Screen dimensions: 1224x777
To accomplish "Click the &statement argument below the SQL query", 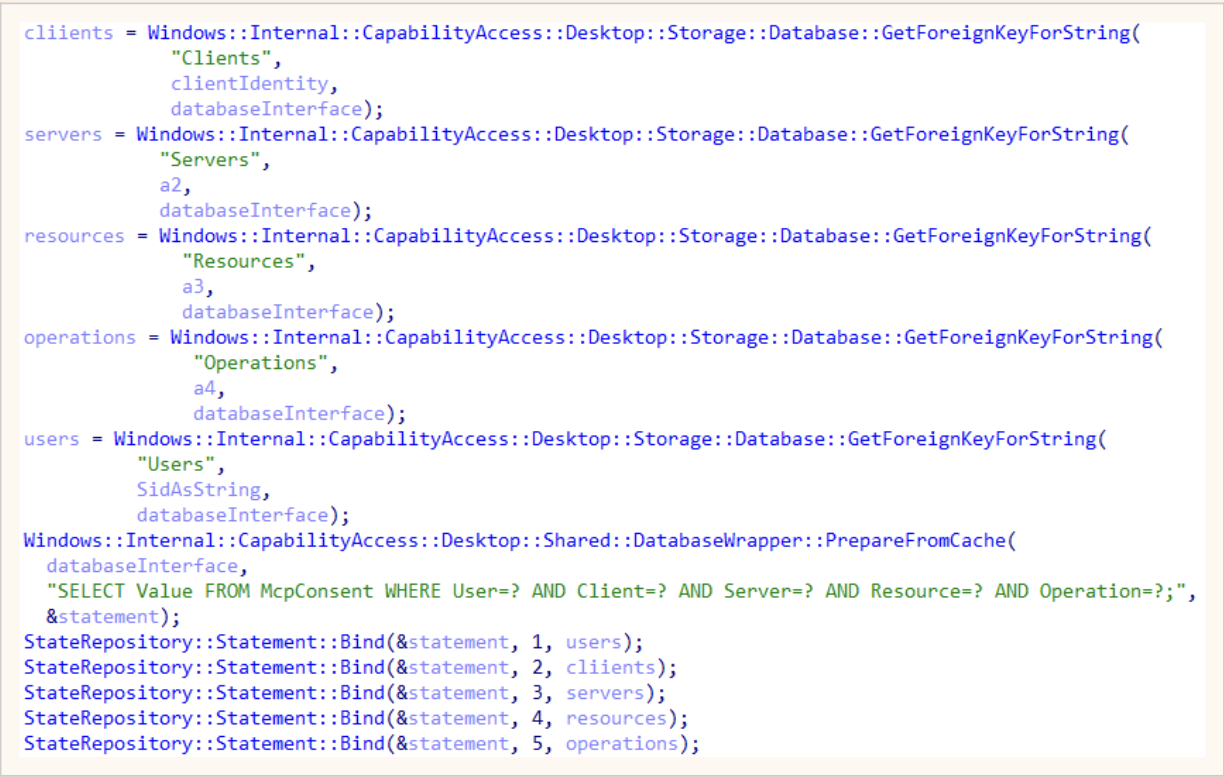I will click(101, 616).
